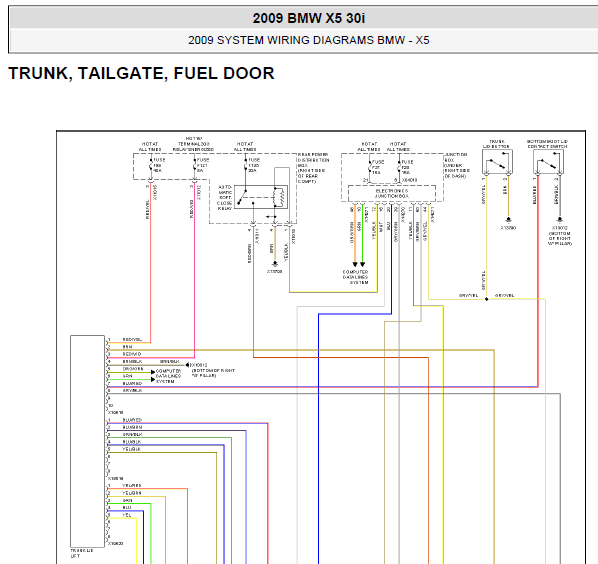This screenshot has height=564, width=598.
Task: Click the ground symbol under trunk lid button
Action: click(x=508, y=220)
